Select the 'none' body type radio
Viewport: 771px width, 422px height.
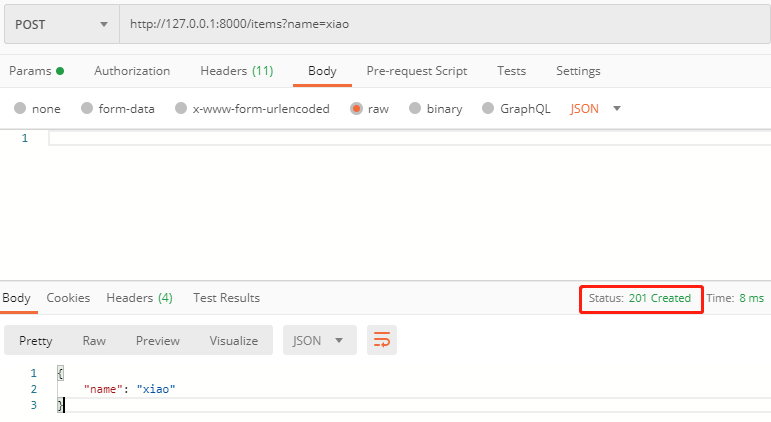pyautogui.click(x=20, y=109)
